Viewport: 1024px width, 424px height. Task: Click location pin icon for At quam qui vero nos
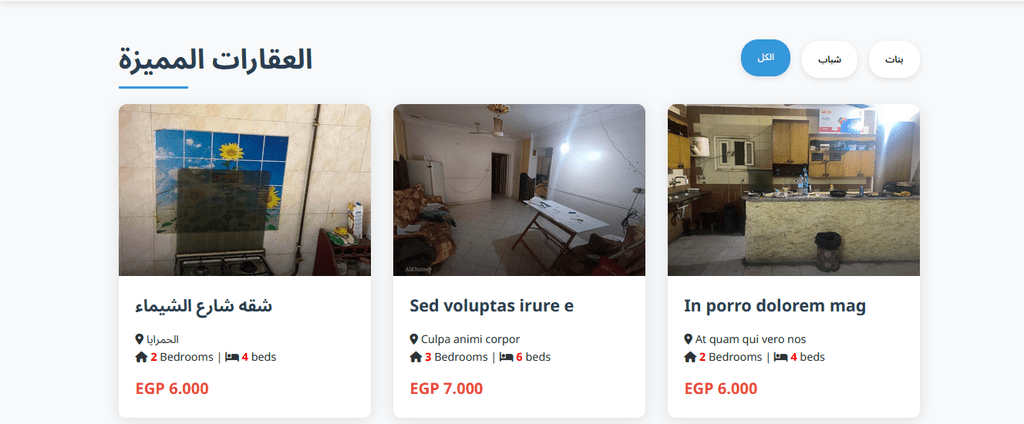689,339
